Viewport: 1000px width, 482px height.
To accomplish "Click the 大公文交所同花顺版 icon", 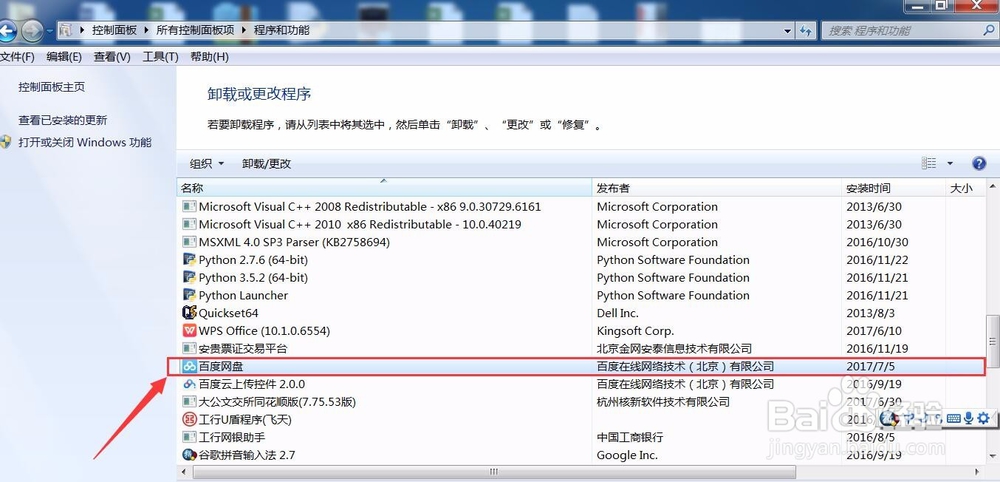I will [x=189, y=402].
